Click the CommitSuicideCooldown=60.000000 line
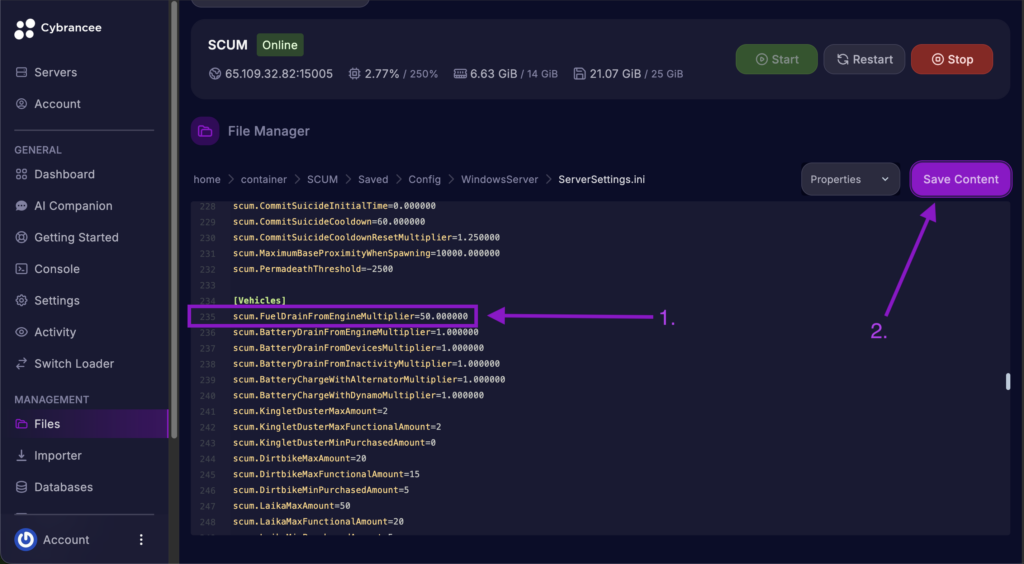The width and height of the screenshot is (1024, 564). 329,222
